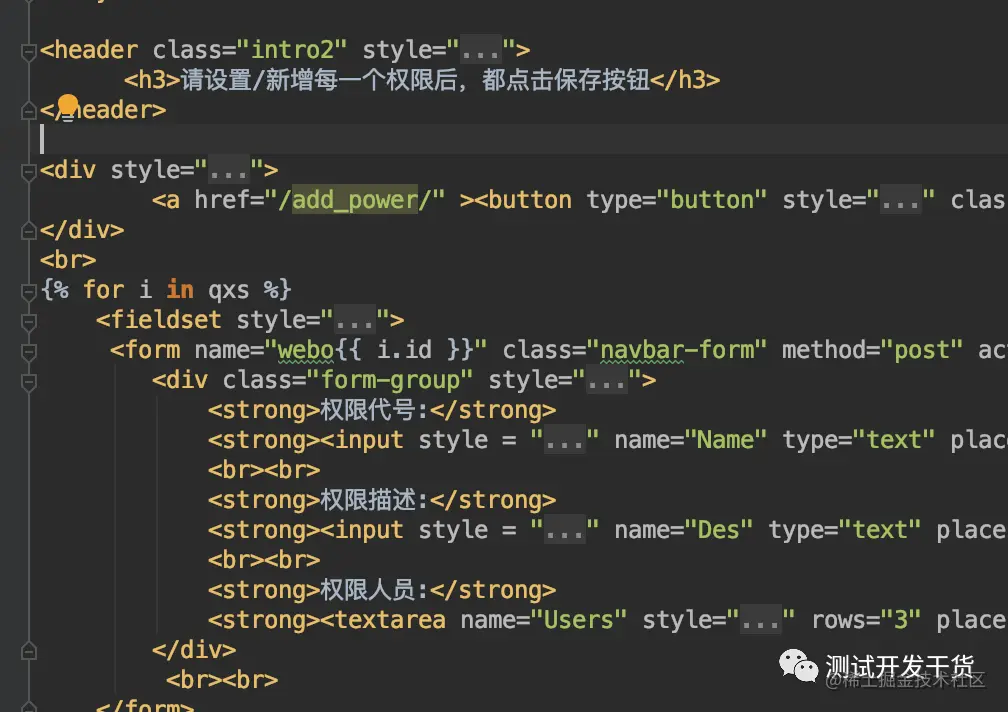Expand folded style of the button tag

pyautogui.click(x=901, y=200)
